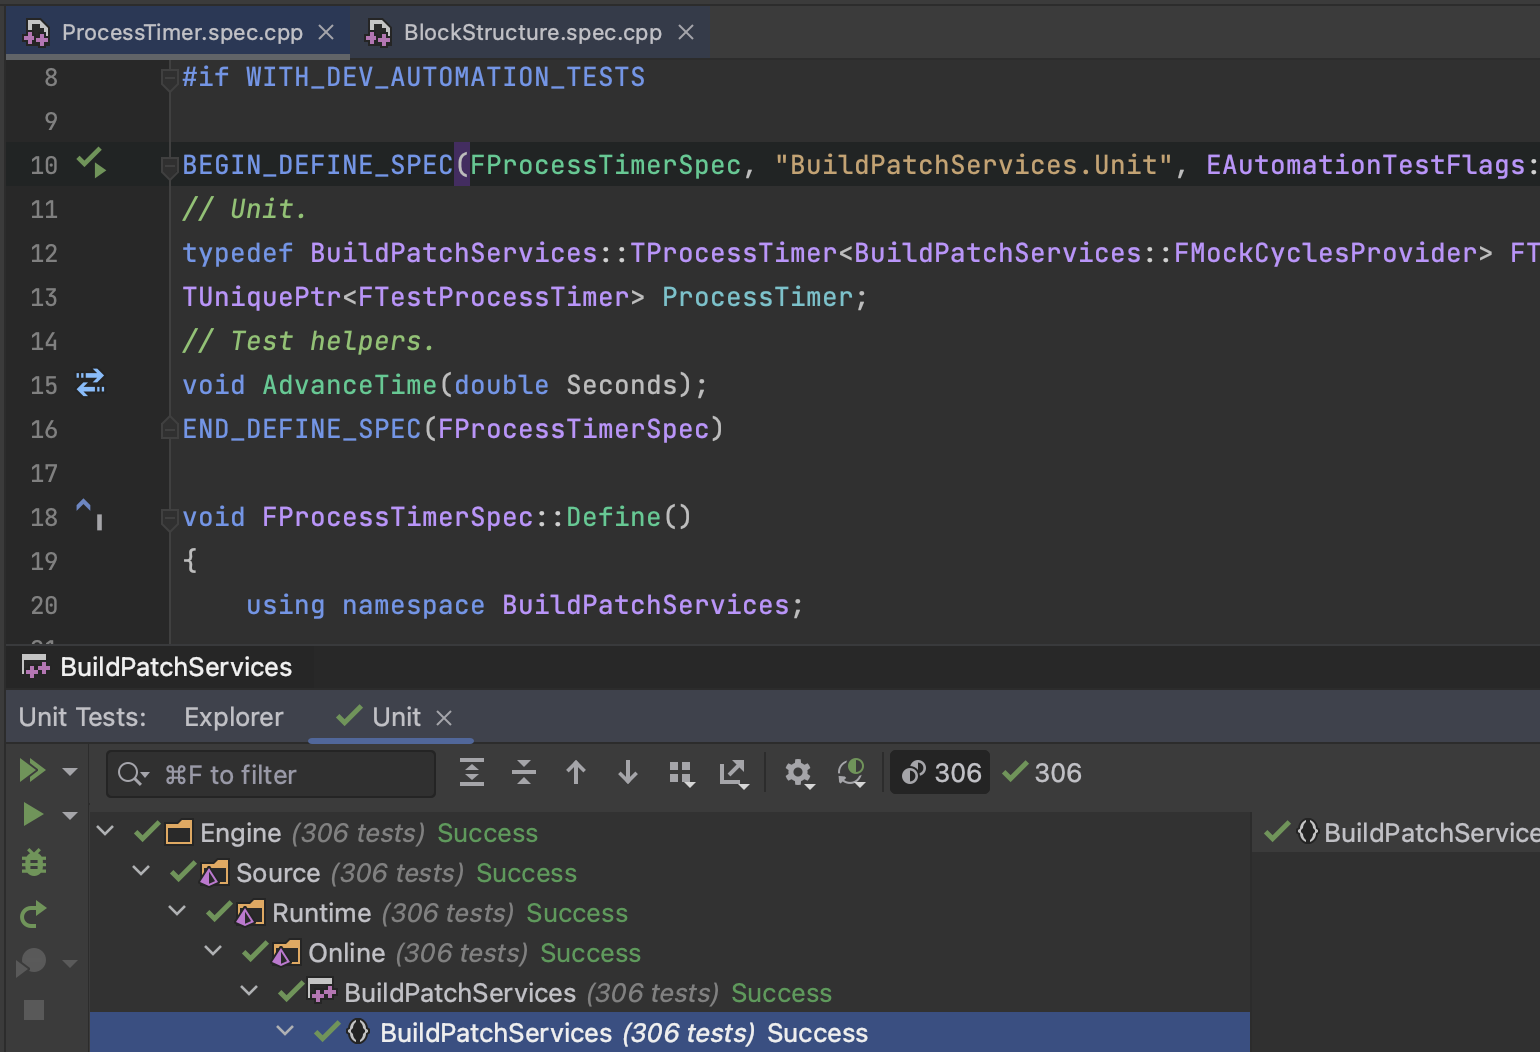The image size is (1540, 1052).
Task: Click the Debug bug icon
Action: click(34, 863)
